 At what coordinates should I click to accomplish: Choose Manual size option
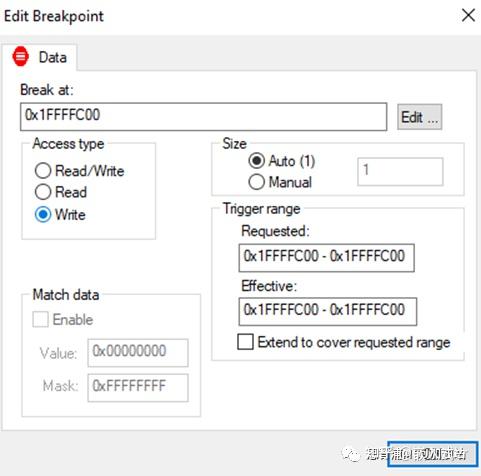click(280, 182)
